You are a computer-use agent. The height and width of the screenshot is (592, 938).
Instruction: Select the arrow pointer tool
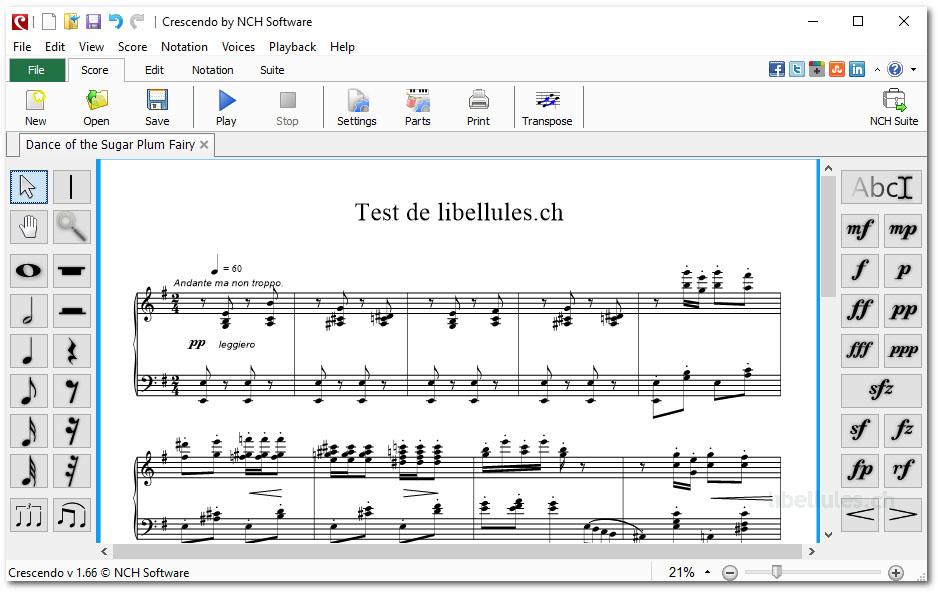point(28,187)
